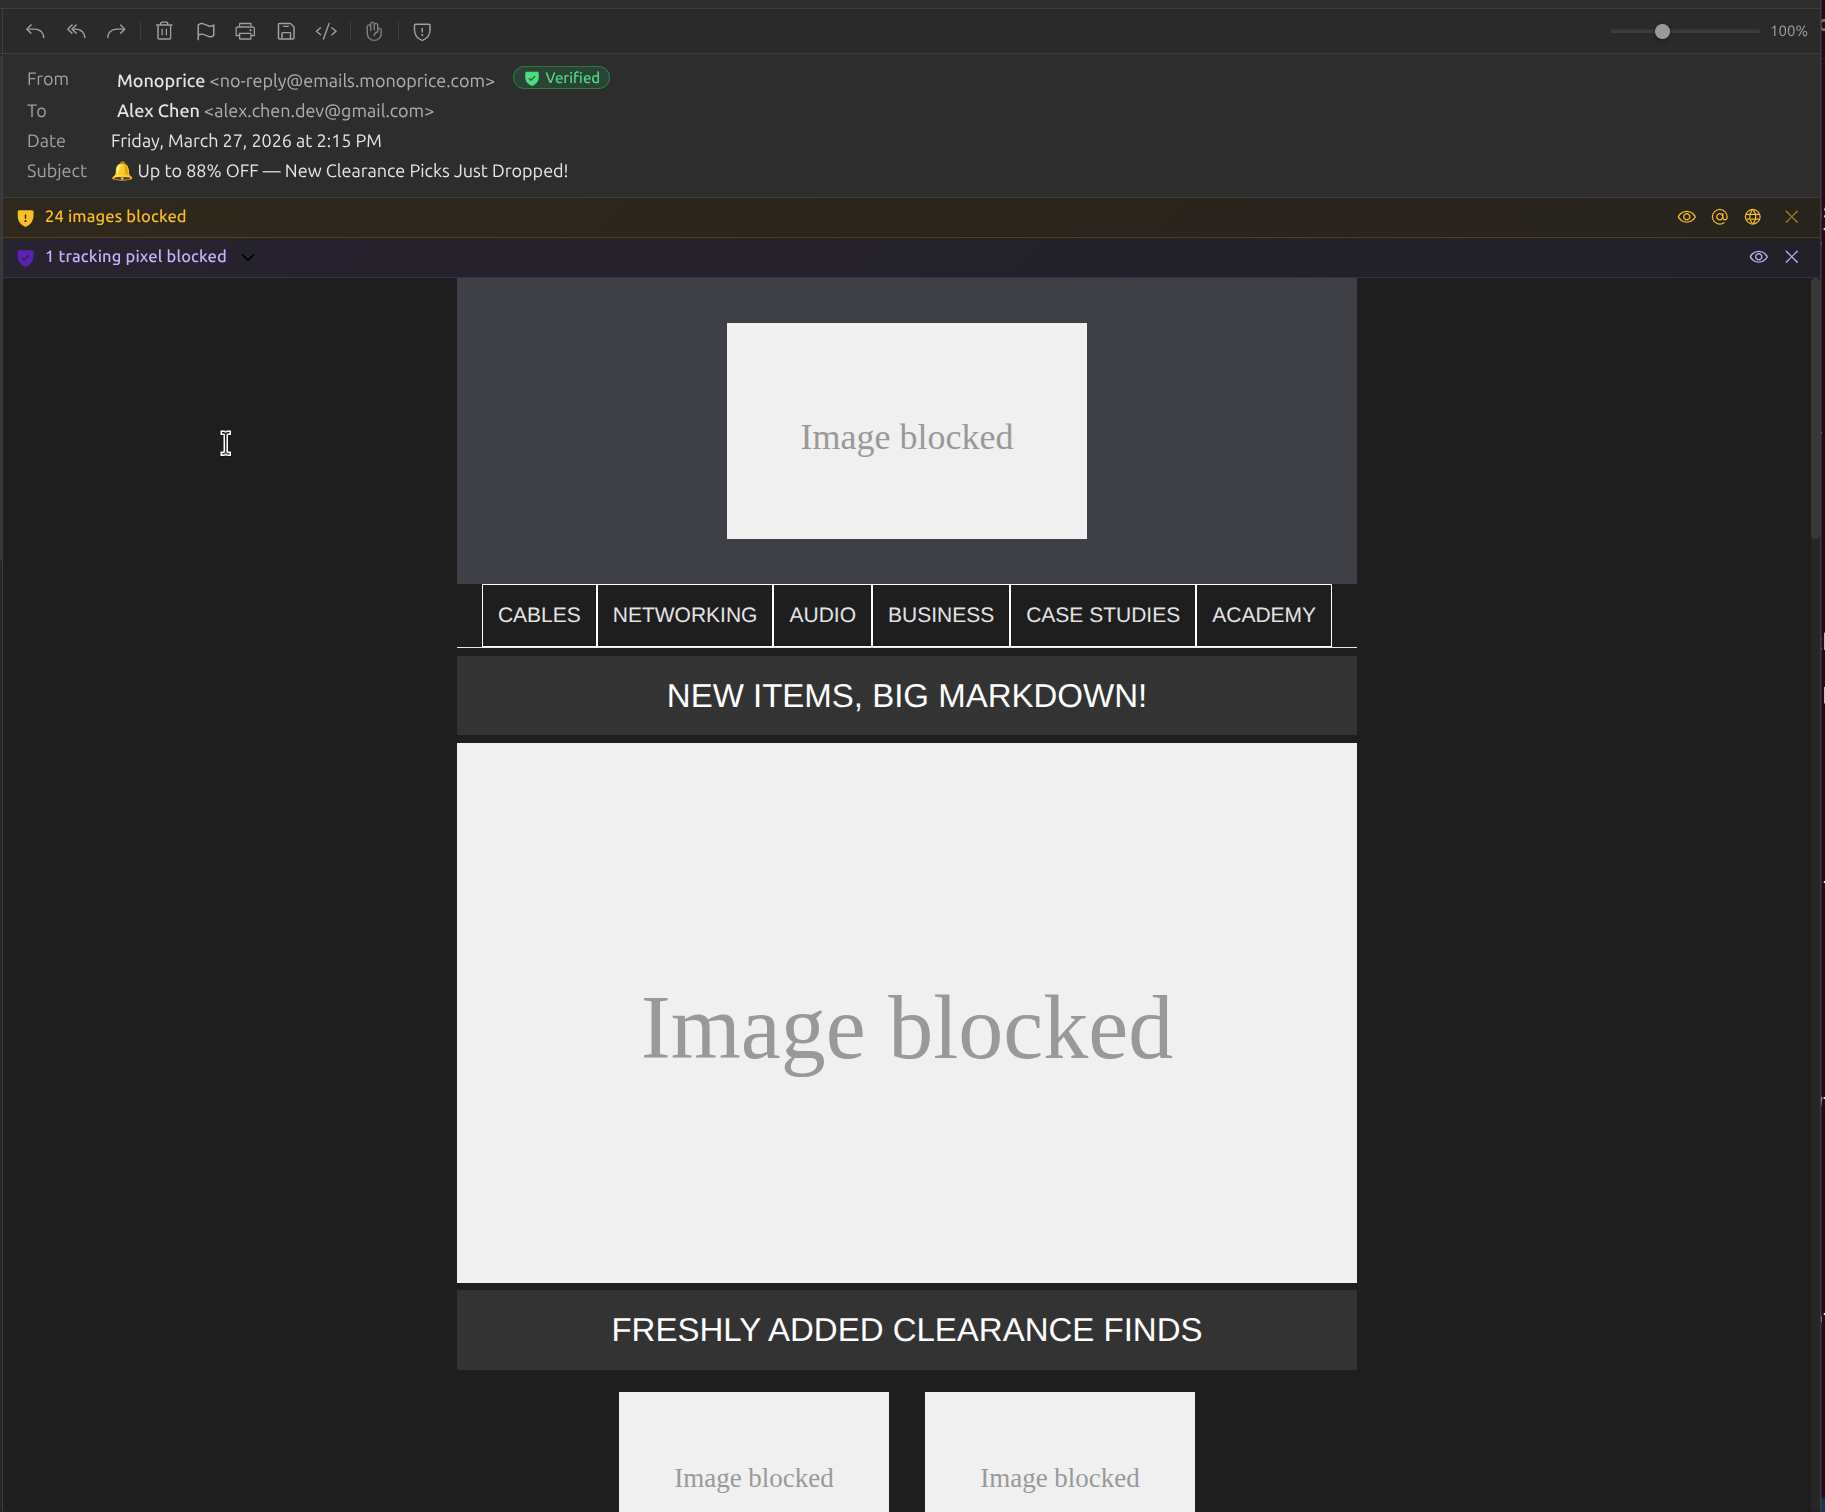The width and height of the screenshot is (1825, 1512).
Task: Dismiss the '24 images blocked' warning banner
Action: [1791, 216]
